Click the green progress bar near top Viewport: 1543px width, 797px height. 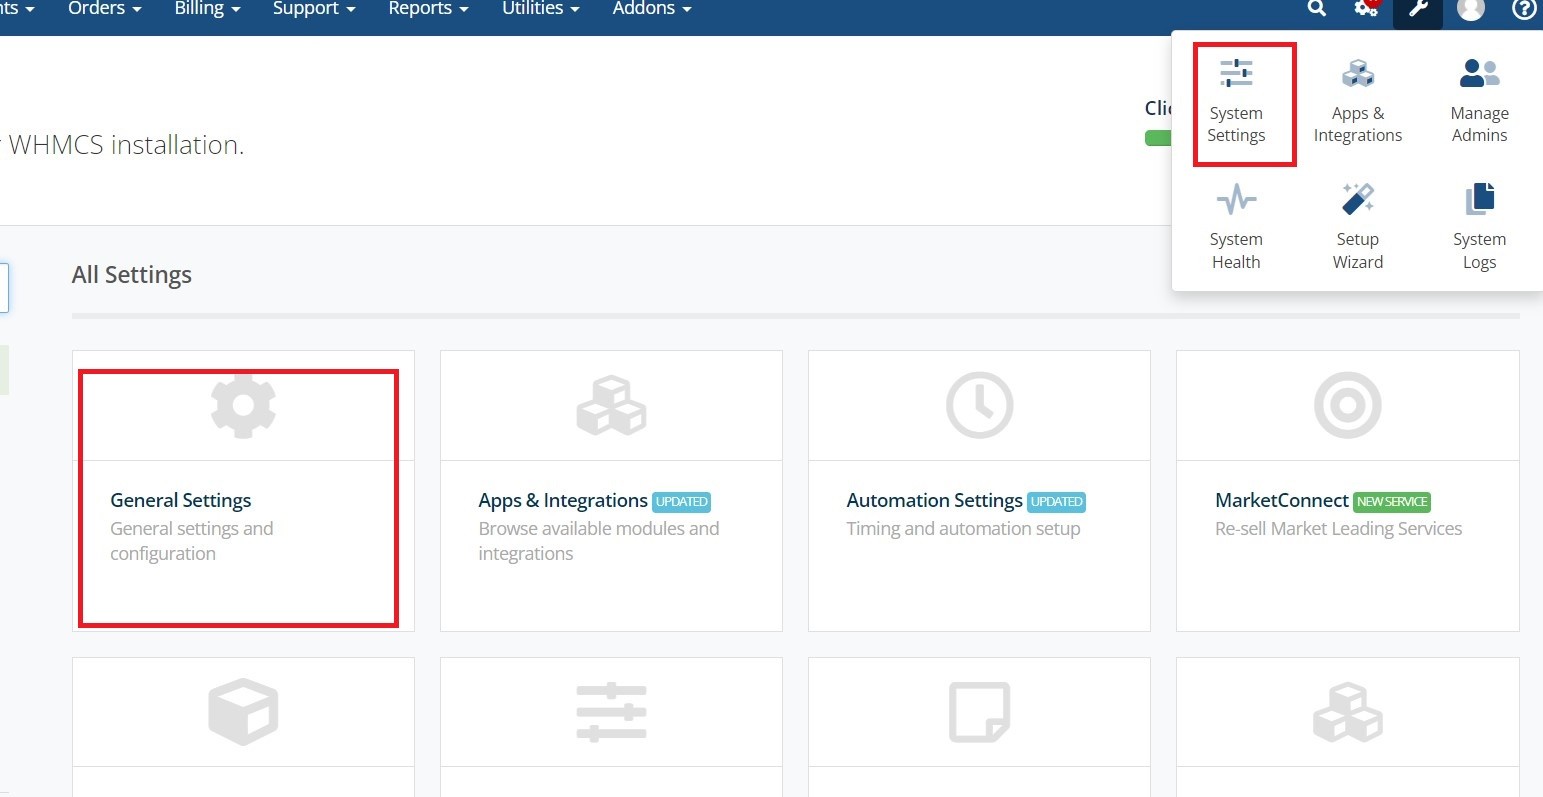tap(1158, 138)
